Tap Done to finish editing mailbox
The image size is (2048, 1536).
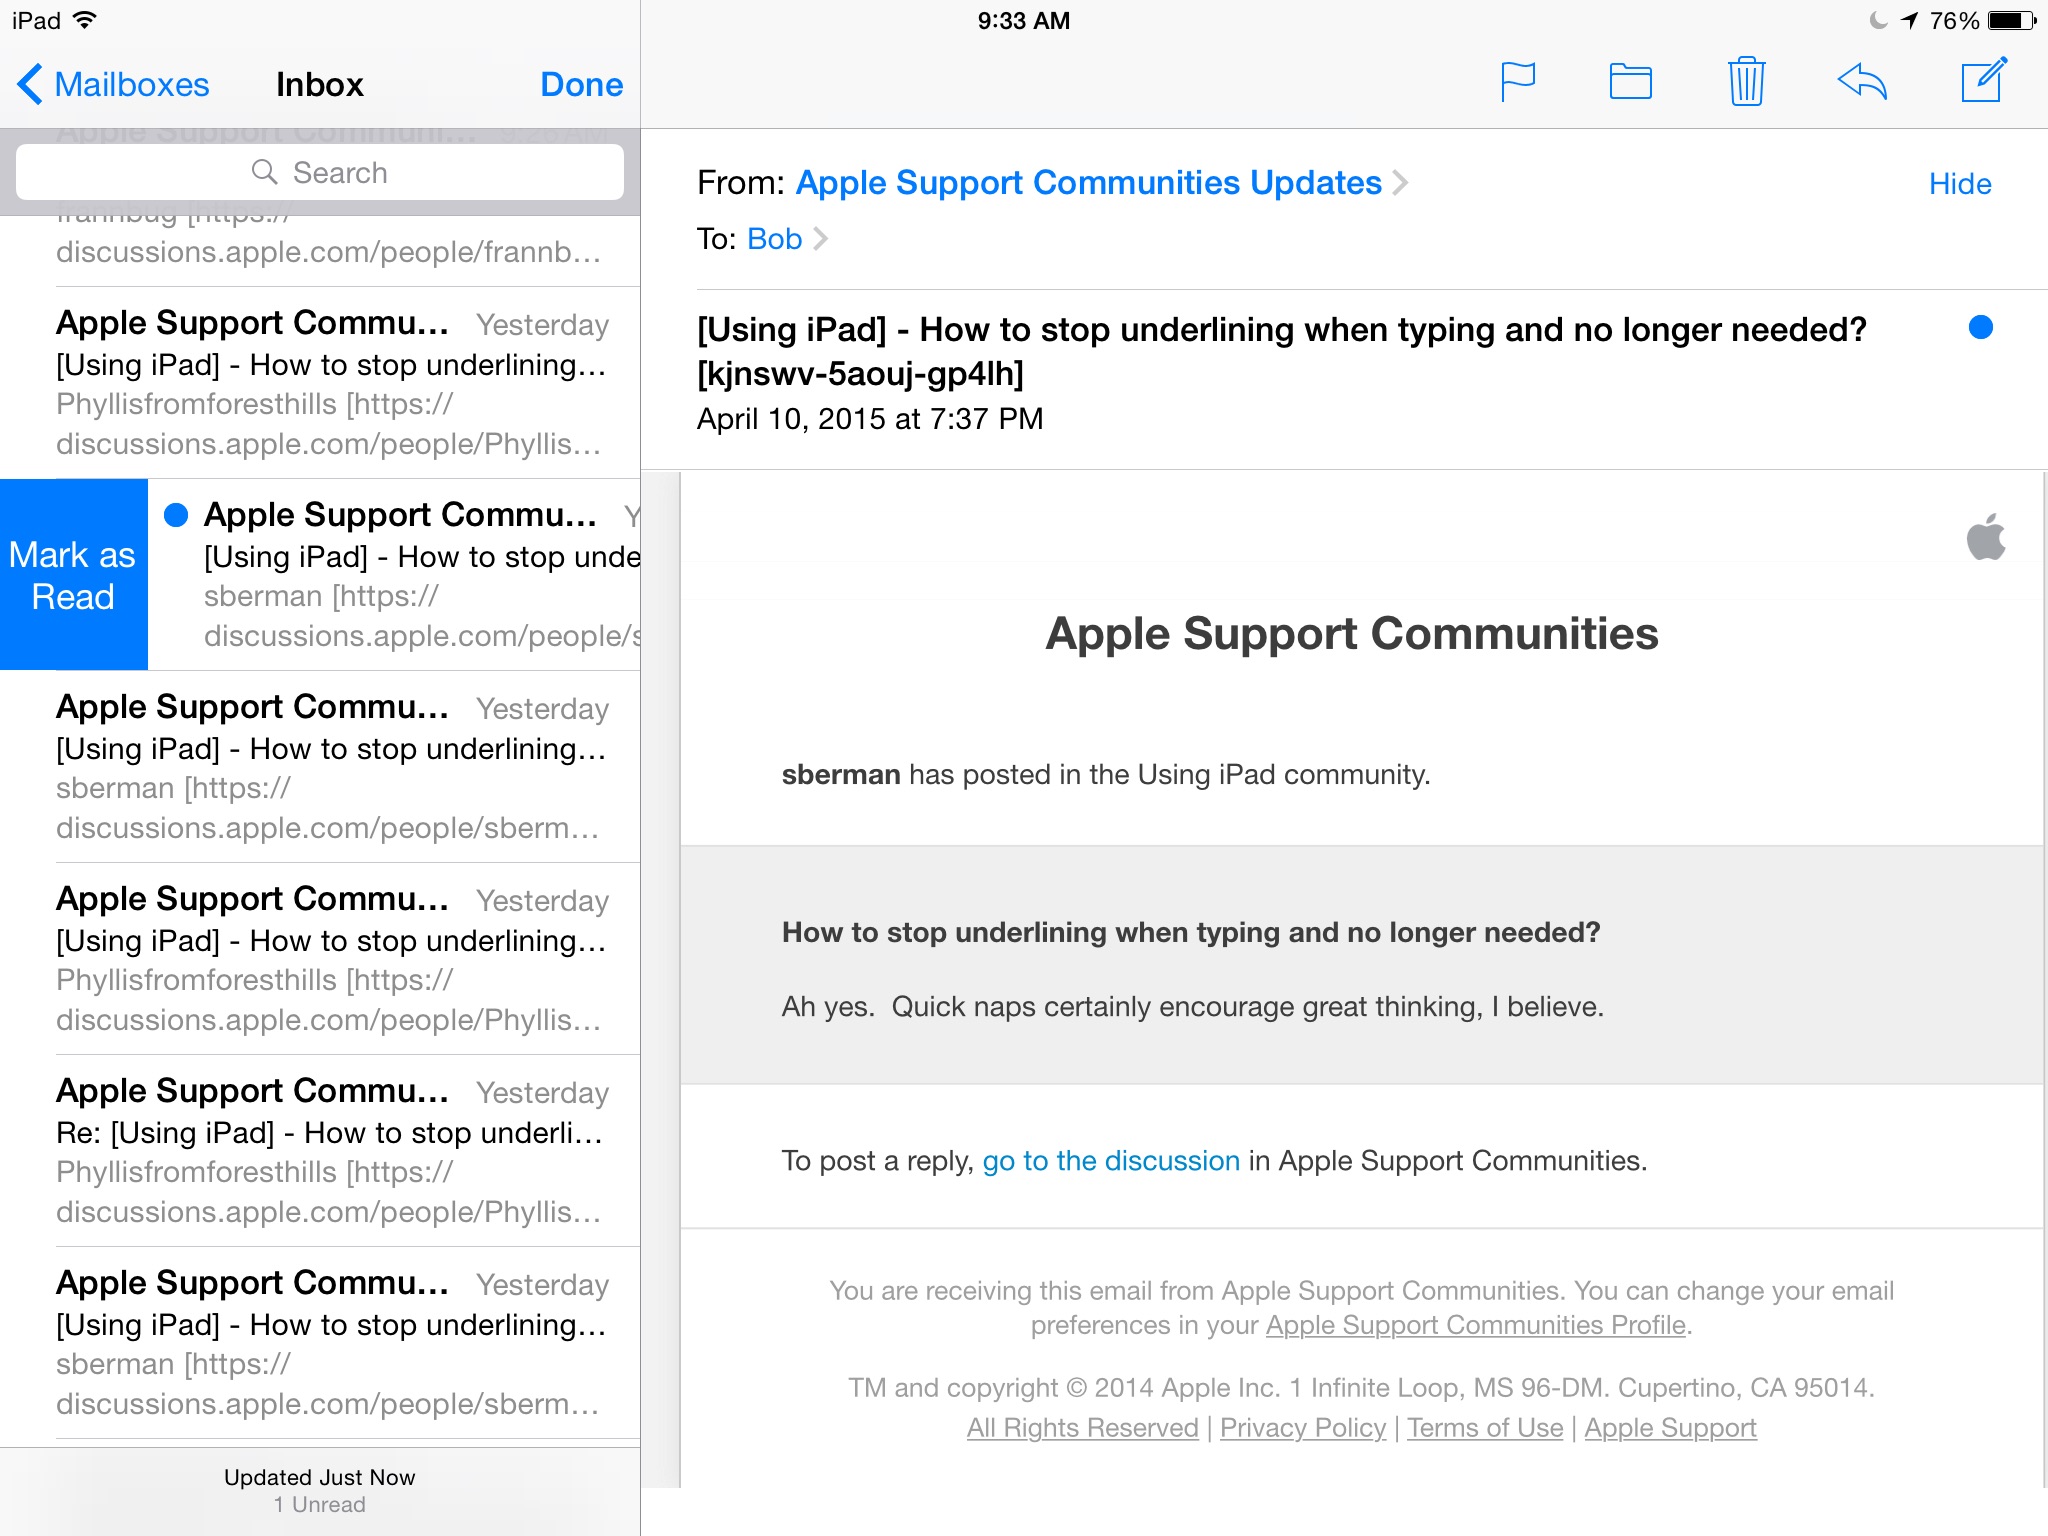point(581,84)
